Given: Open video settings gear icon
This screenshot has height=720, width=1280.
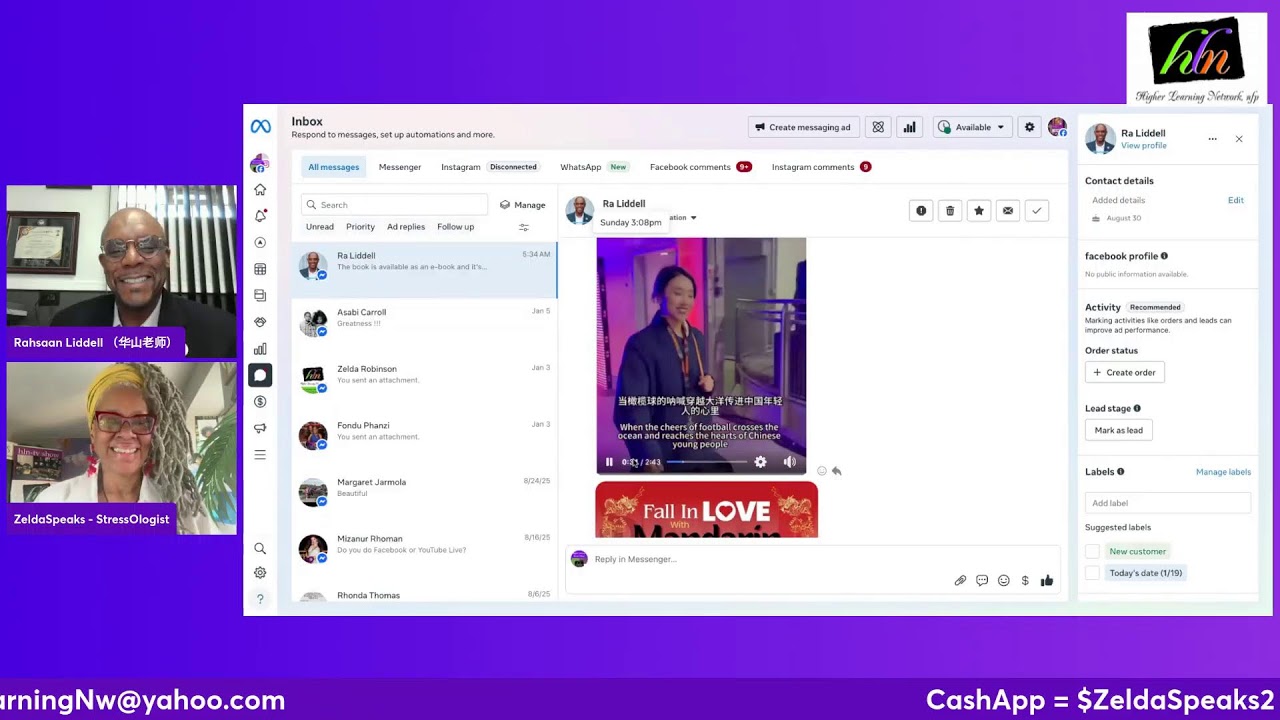Looking at the screenshot, I should tap(760, 462).
